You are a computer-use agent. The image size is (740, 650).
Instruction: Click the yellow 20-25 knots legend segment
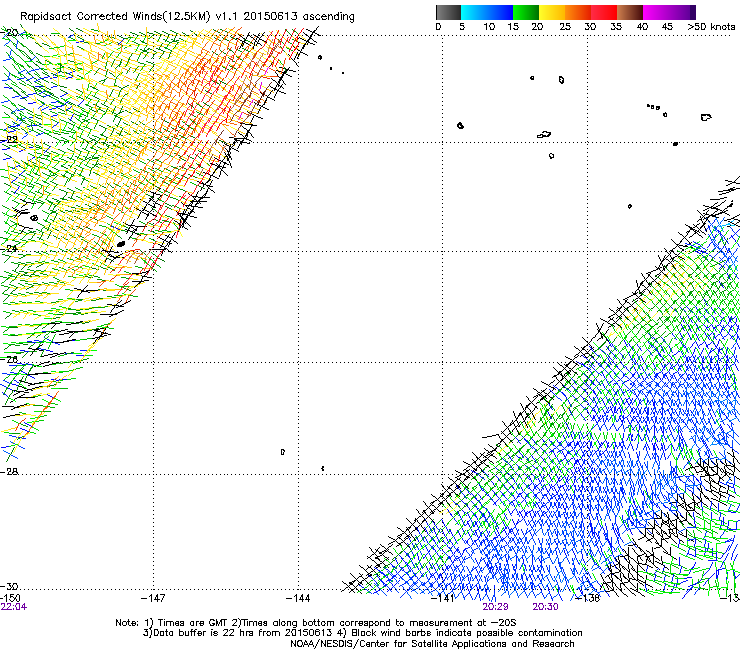coord(552,12)
